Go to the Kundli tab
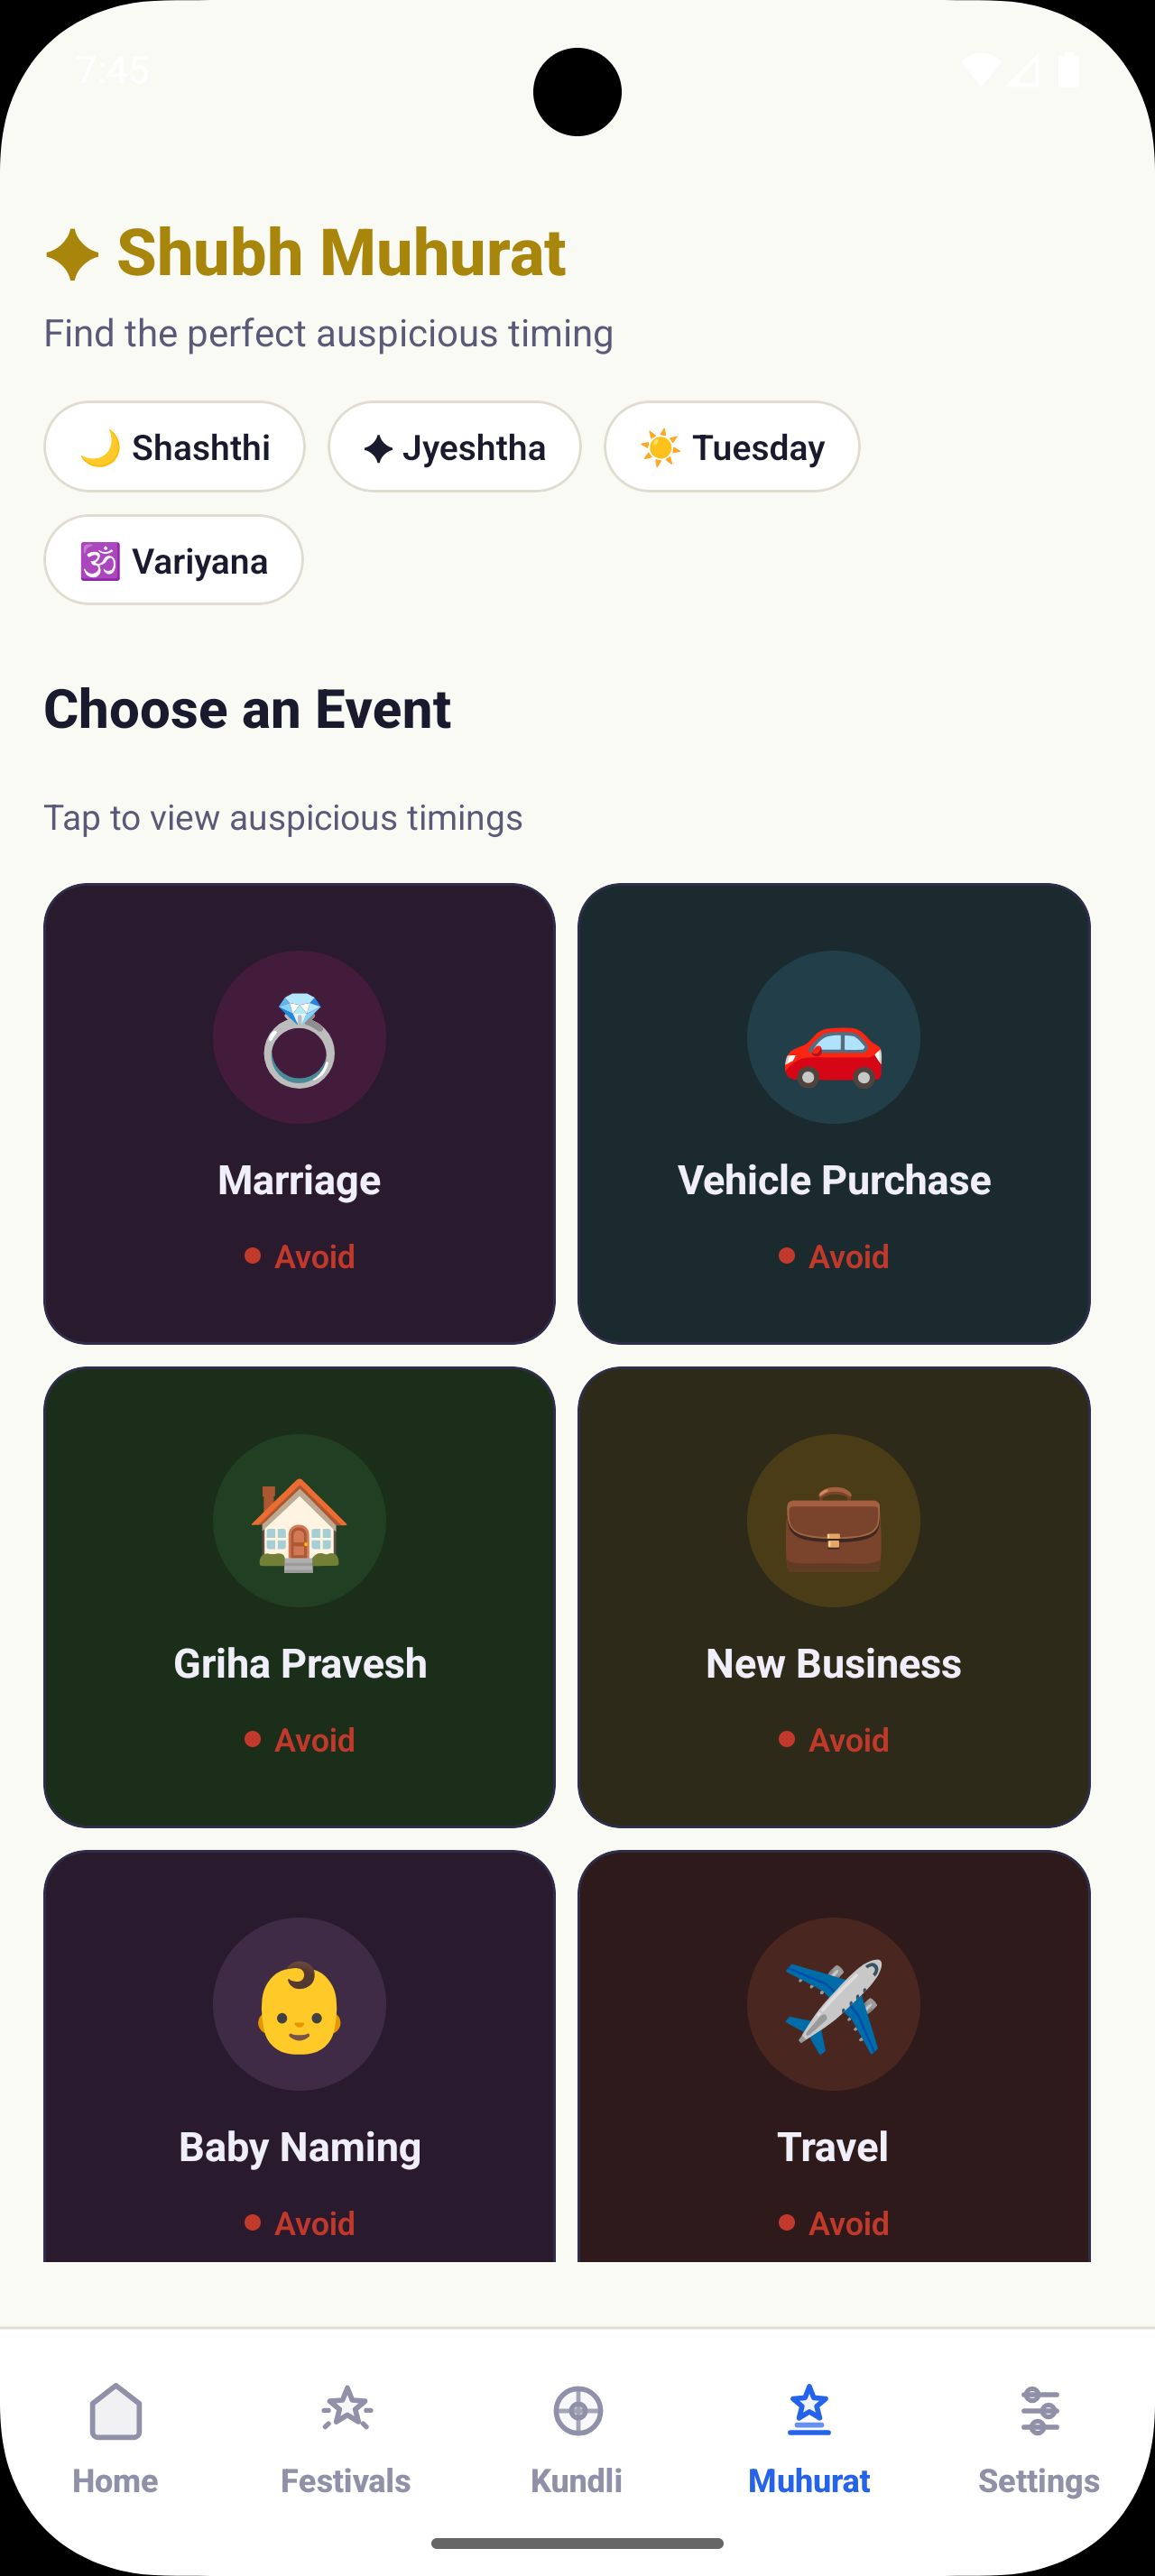This screenshot has width=1155, height=2576. click(x=577, y=2437)
